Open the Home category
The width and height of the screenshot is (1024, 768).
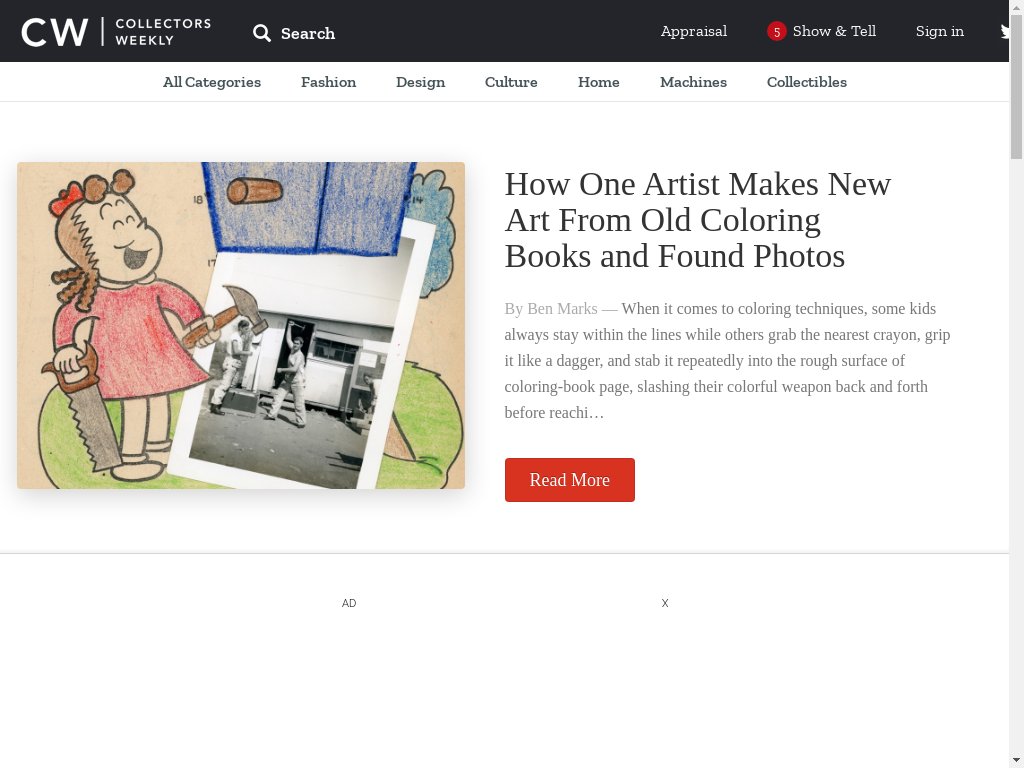click(x=599, y=82)
